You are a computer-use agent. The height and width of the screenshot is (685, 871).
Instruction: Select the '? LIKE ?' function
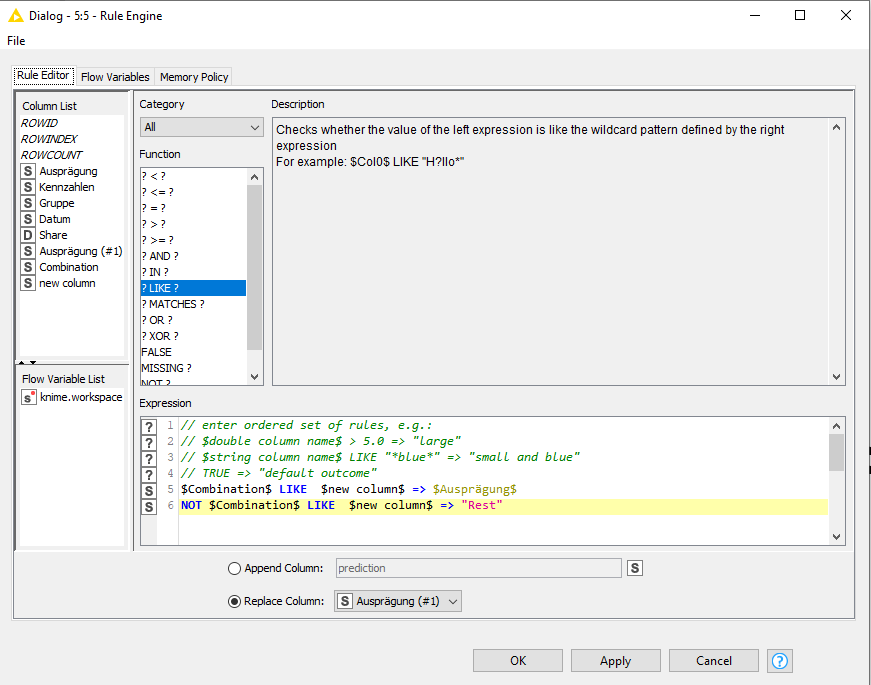coord(193,288)
